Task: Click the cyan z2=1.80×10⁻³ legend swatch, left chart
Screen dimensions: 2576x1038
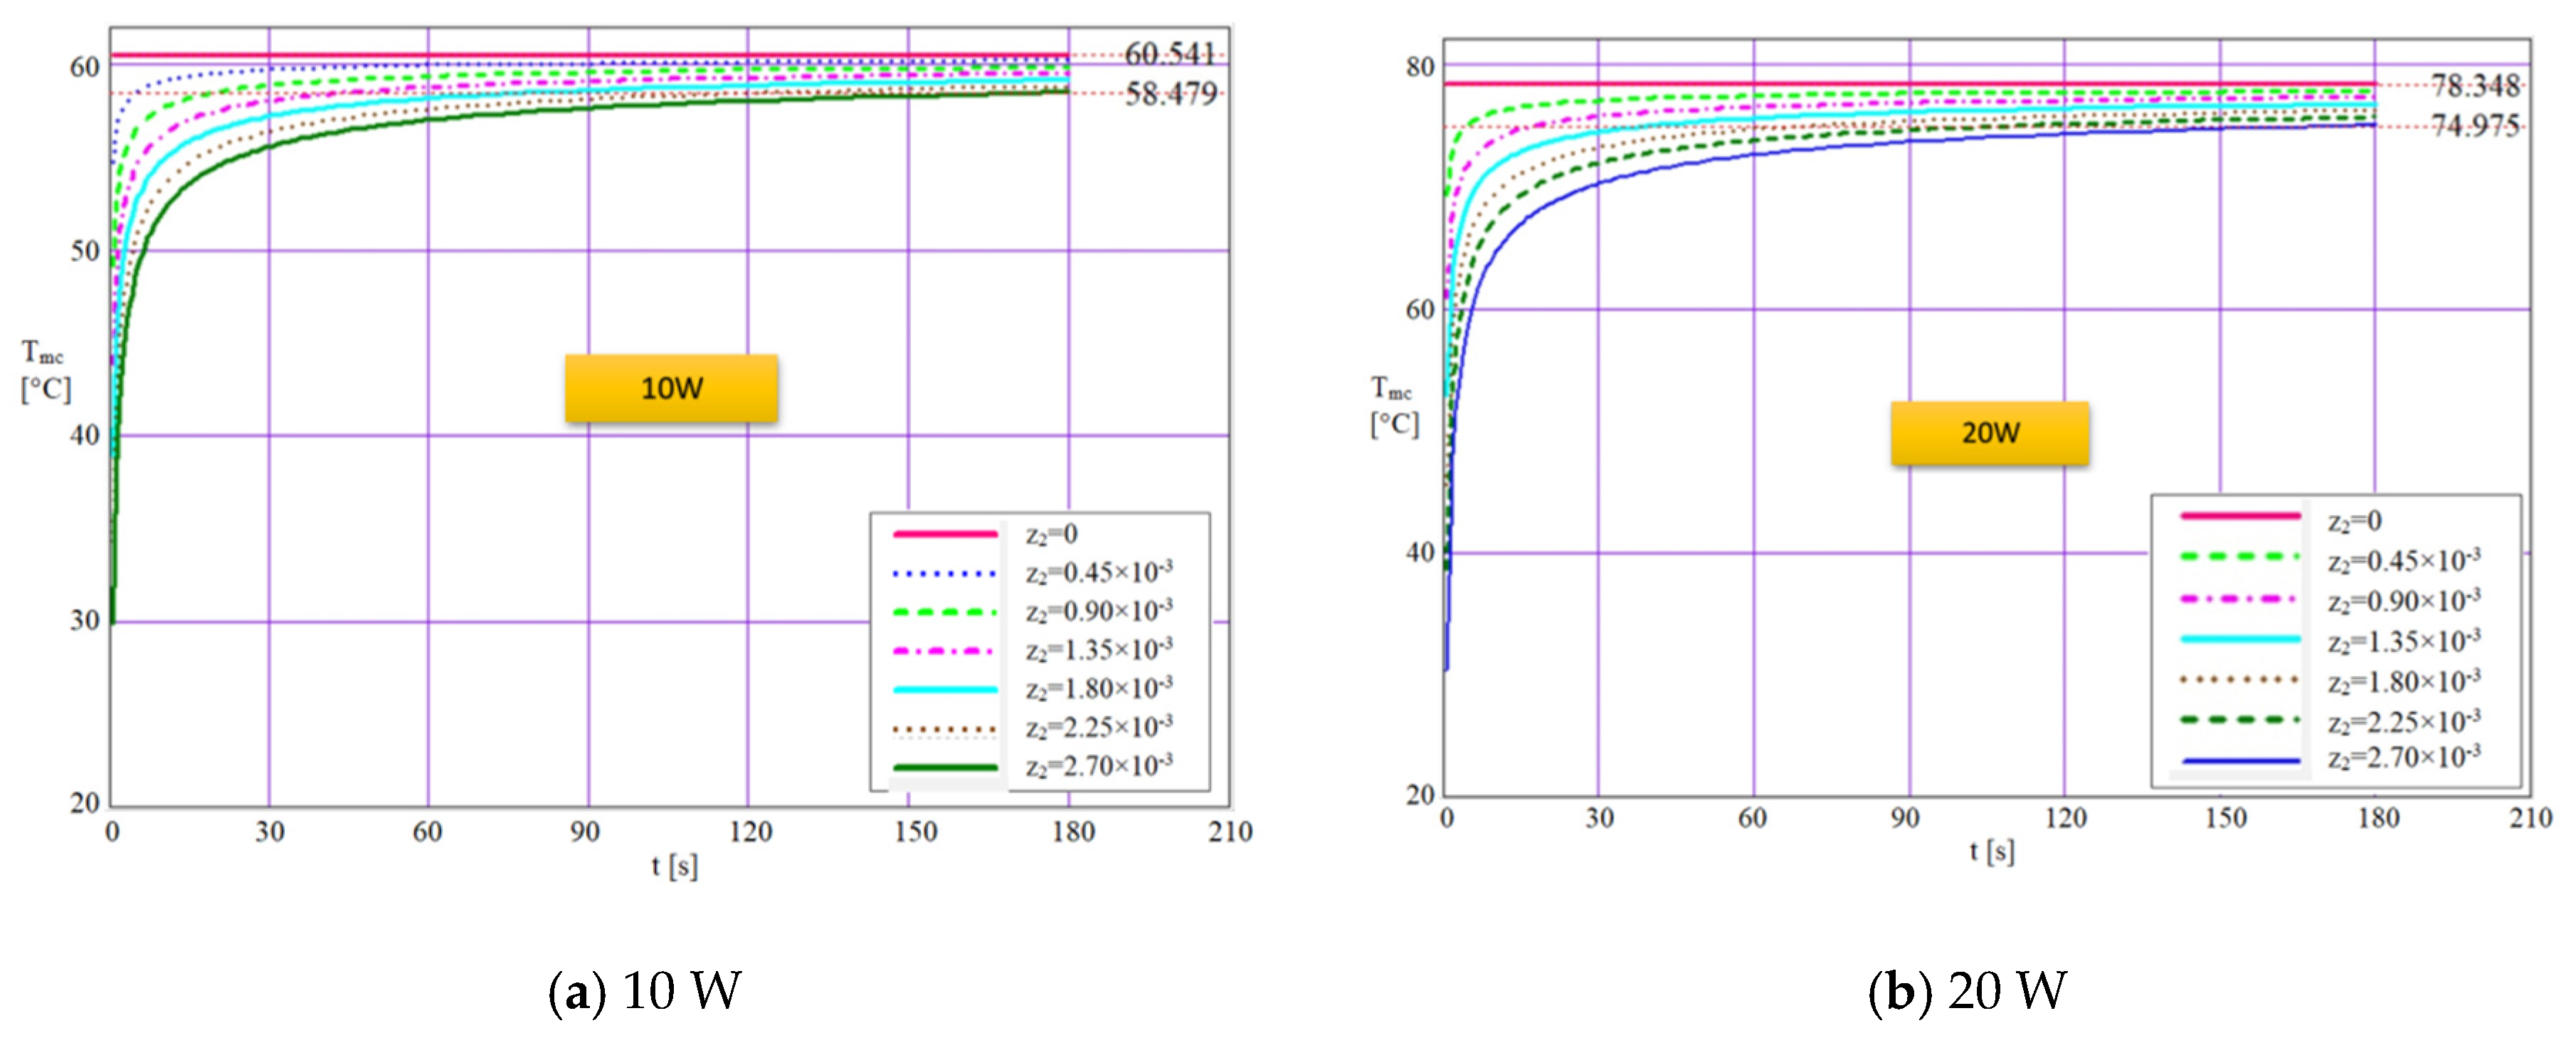Action: [945, 690]
